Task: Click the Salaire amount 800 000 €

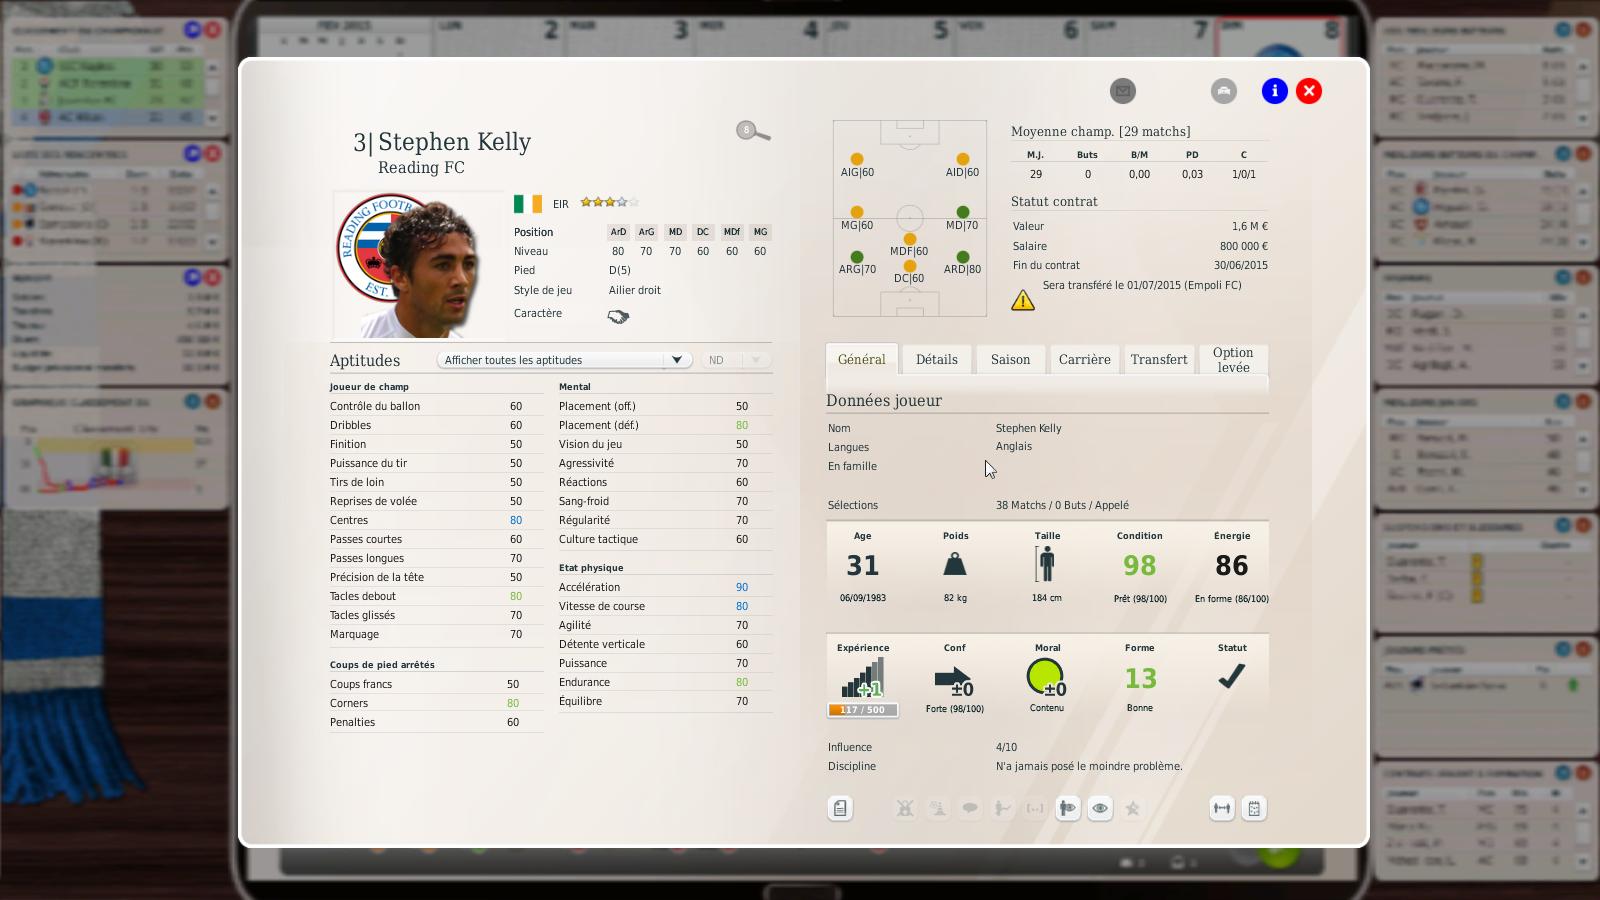Action: [1243, 246]
